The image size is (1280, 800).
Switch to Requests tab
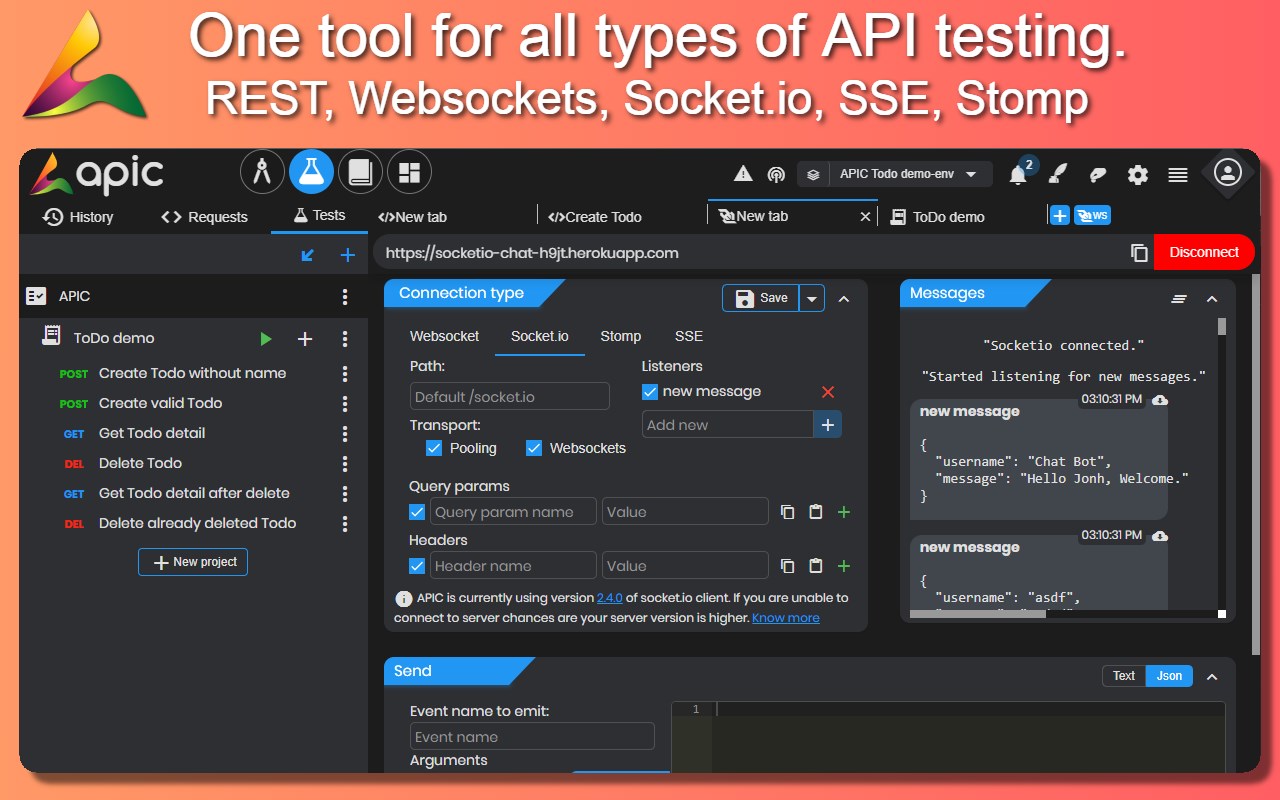point(204,217)
